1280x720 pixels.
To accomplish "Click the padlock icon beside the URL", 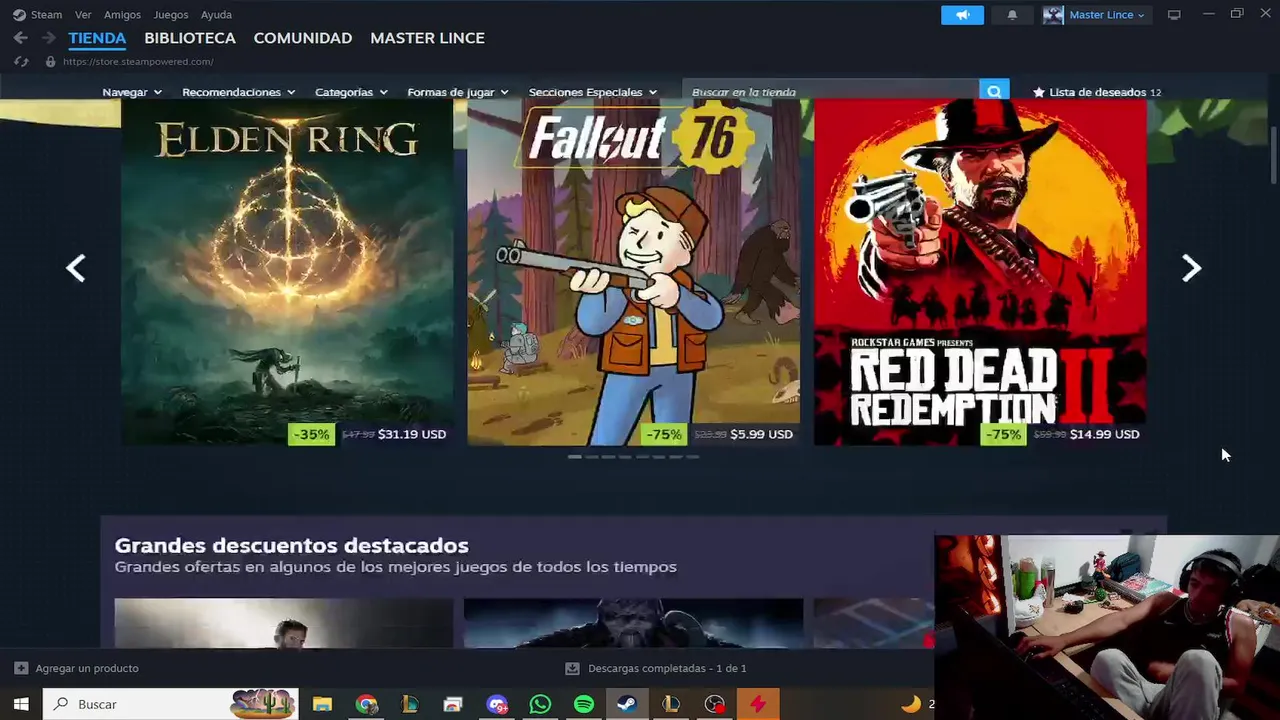I will point(50,62).
